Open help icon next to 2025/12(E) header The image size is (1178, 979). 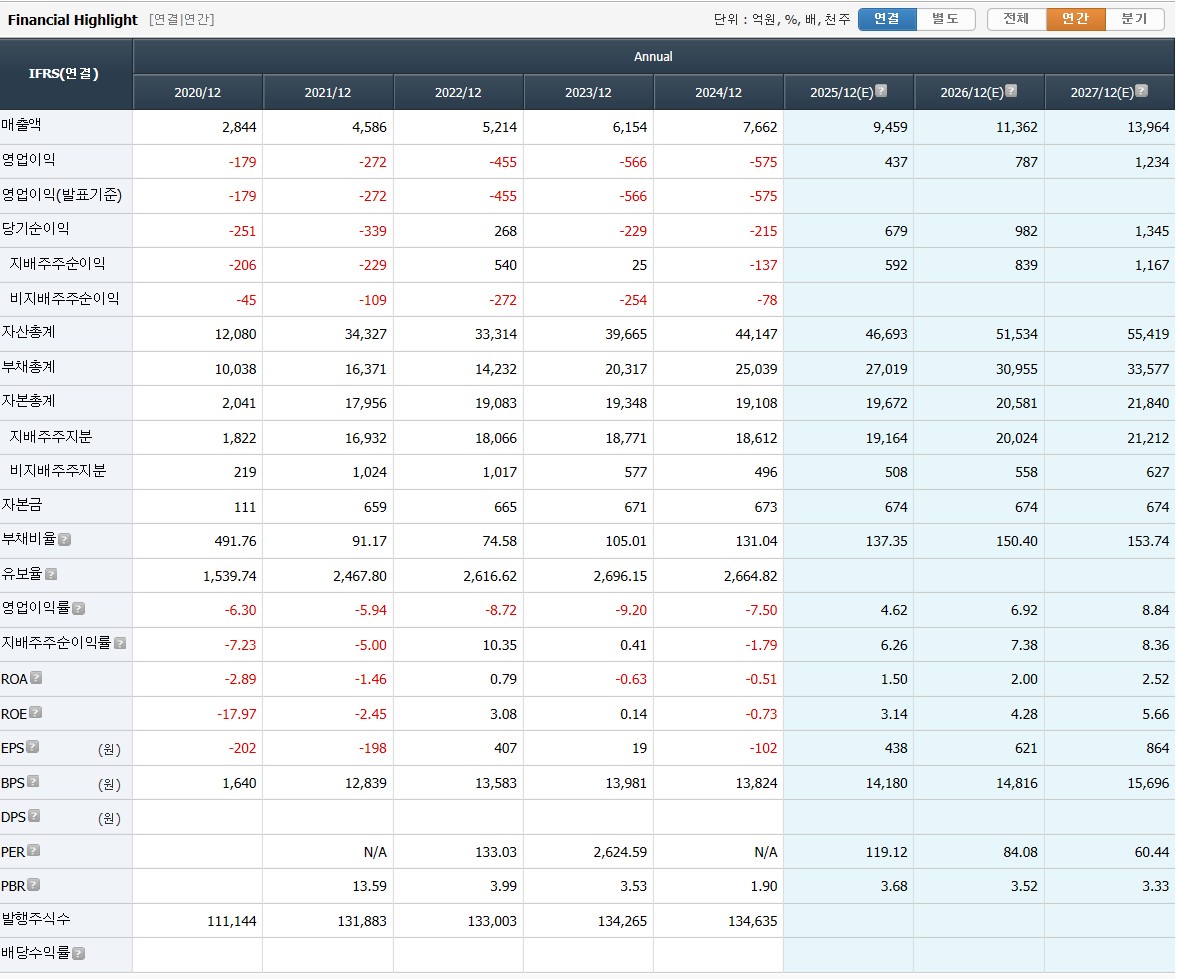(x=881, y=91)
